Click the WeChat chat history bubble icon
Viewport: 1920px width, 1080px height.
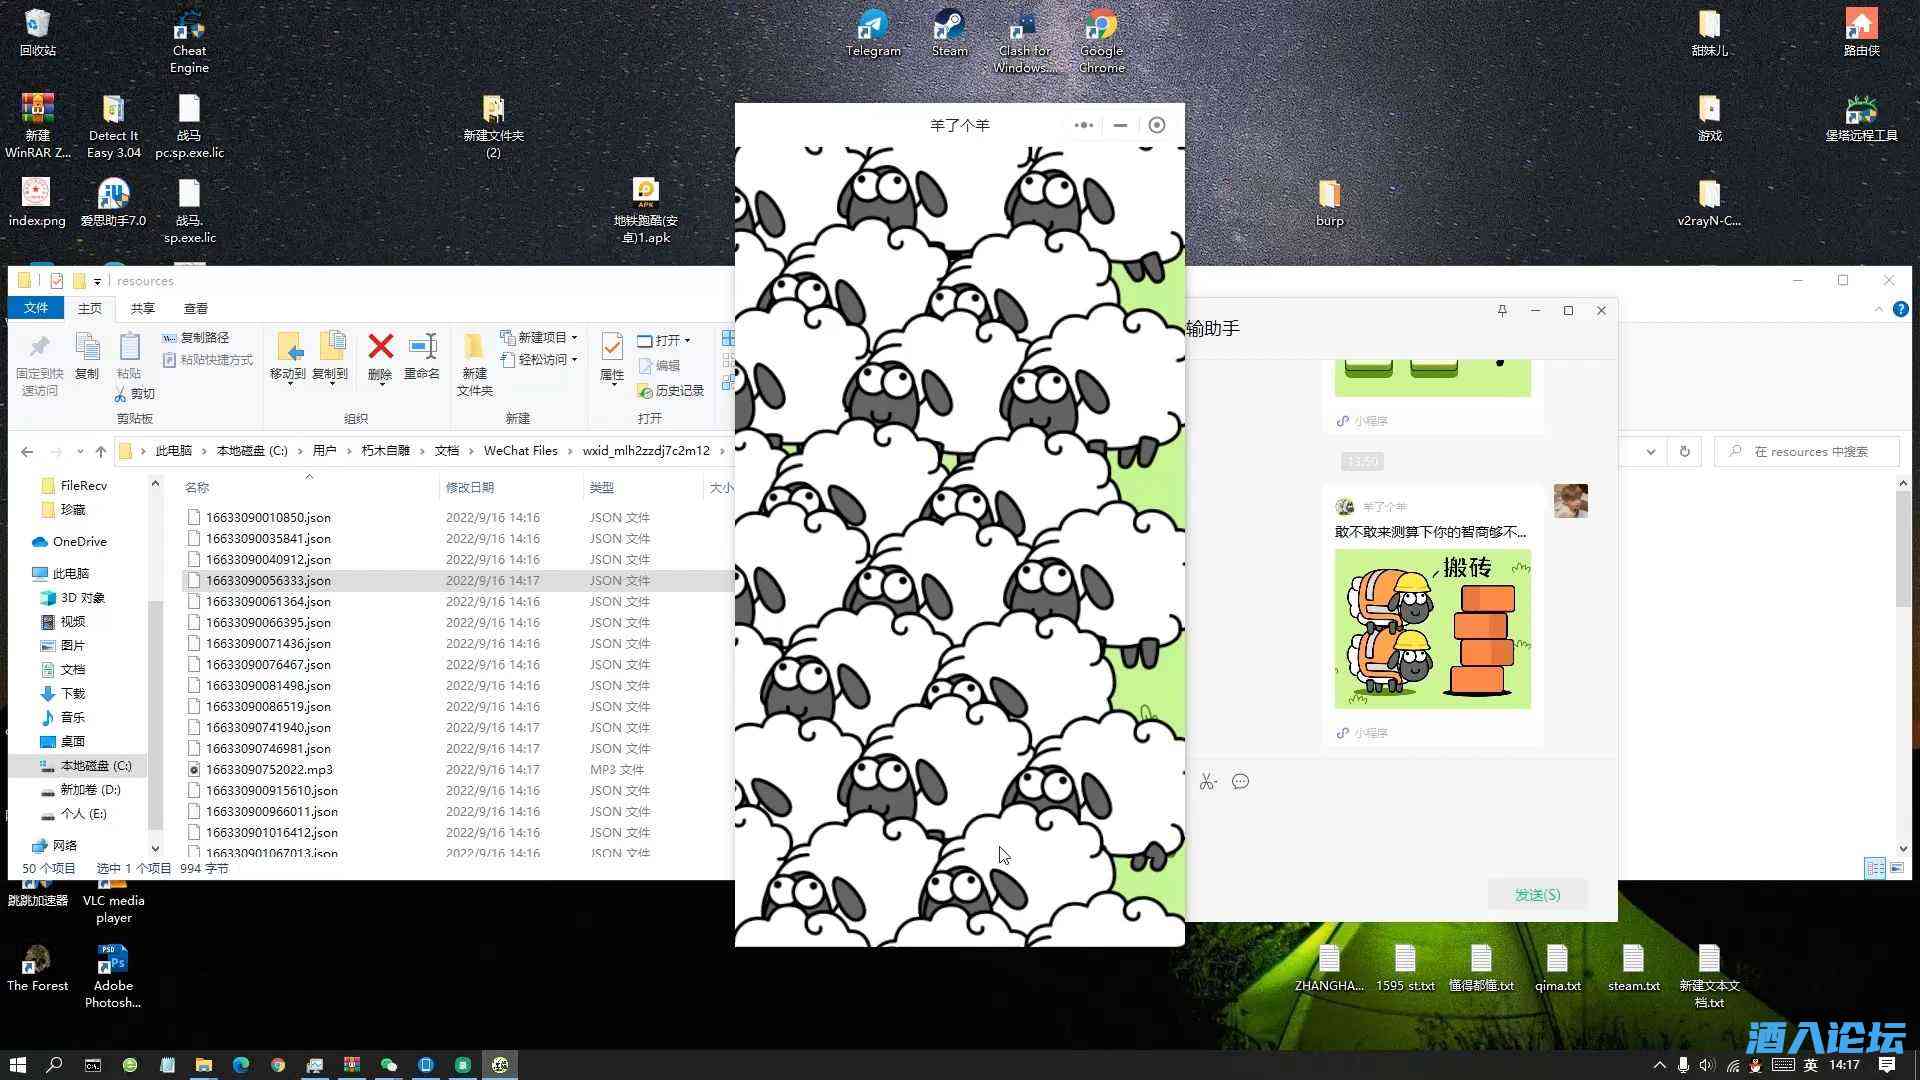(1241, 782)
